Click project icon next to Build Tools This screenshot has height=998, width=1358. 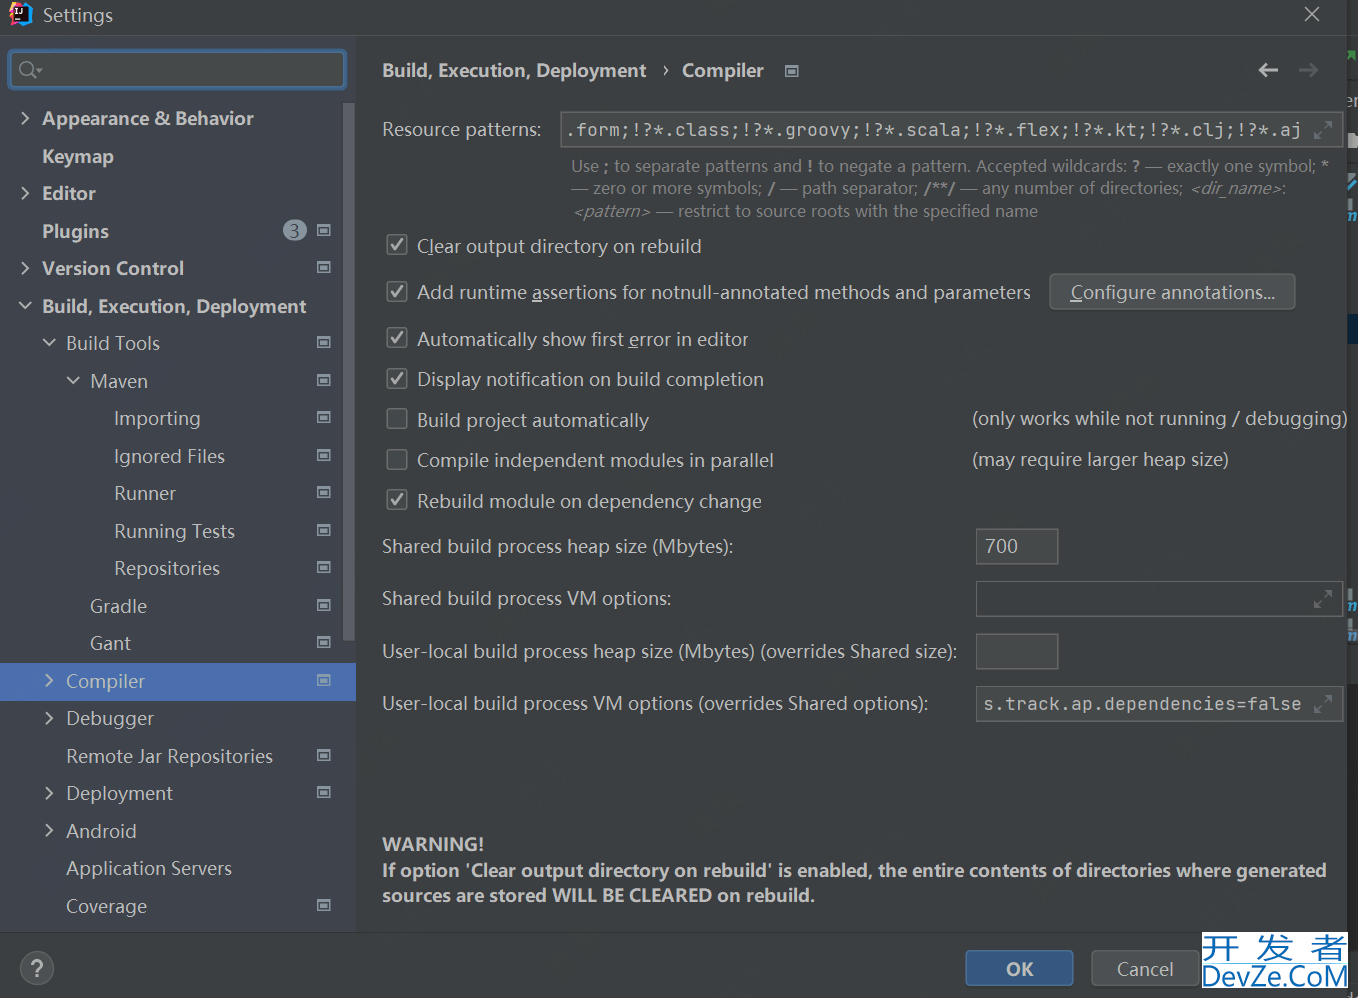click(324, 343)
